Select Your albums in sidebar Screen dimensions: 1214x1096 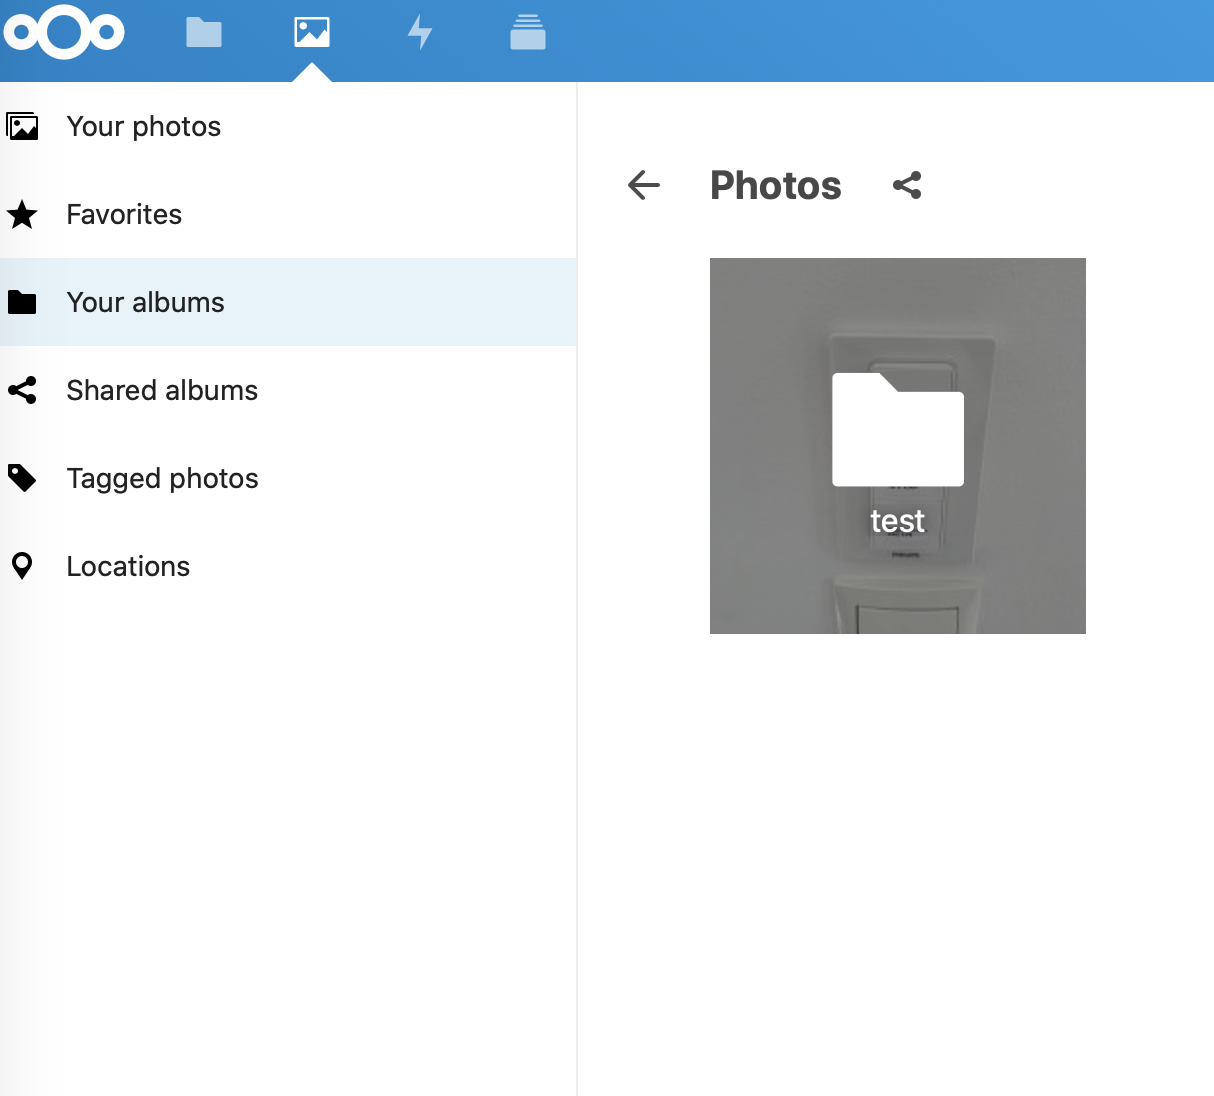(288, 302)
